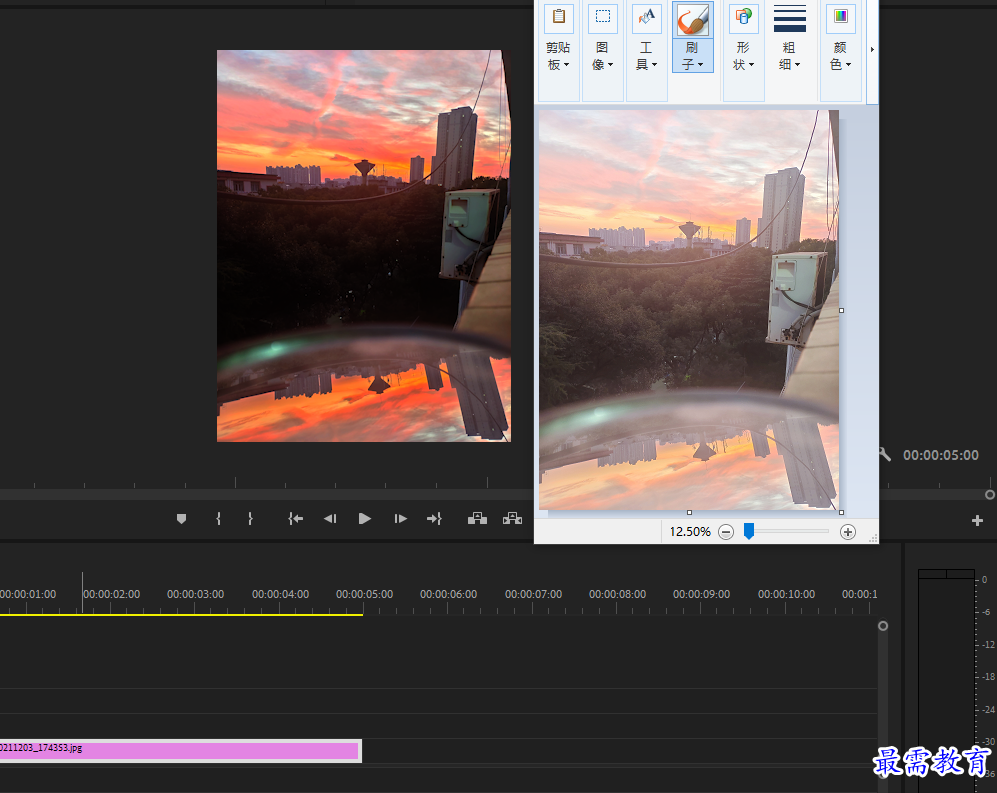Click the shapes icon in Paint ribbon
Viewport: 997px width, 793px height.
pos(743,17)
